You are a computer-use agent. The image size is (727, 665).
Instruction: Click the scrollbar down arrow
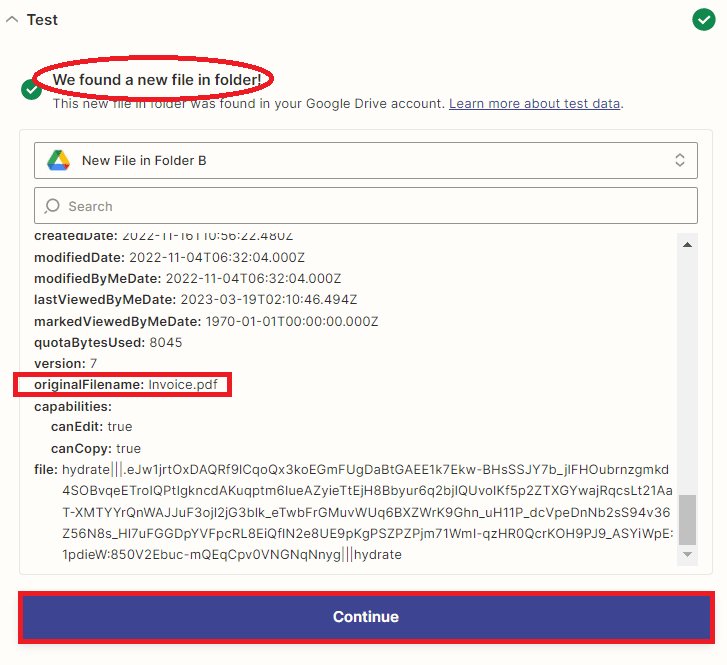pos(687,554)
